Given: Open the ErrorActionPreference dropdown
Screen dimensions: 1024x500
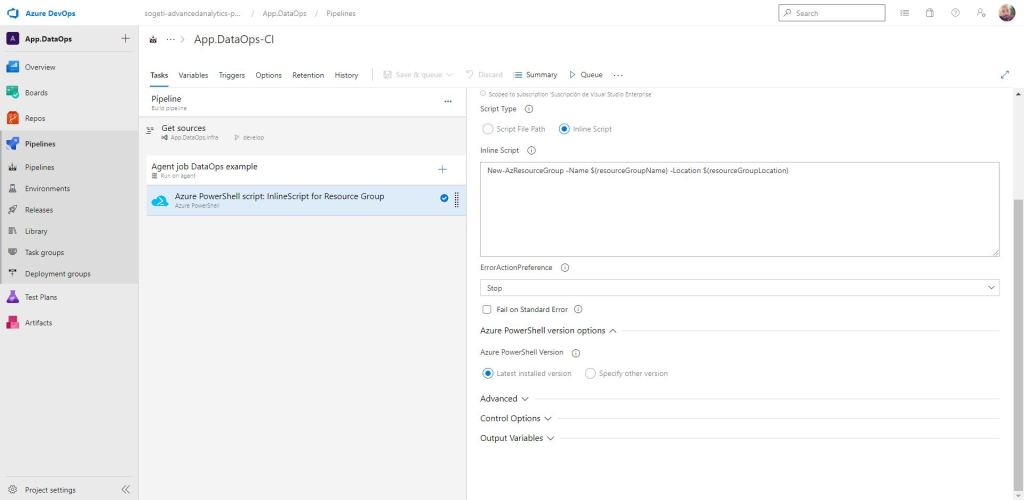Looking at the screenshot, I should tap(739, 288).
